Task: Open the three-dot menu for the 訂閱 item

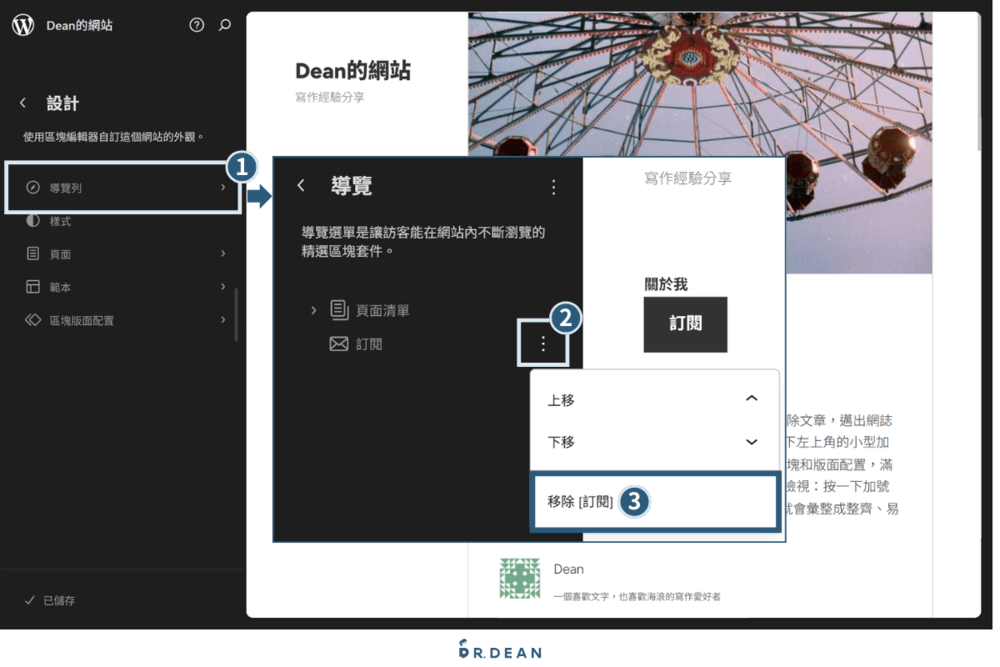Action: [542, 344]
